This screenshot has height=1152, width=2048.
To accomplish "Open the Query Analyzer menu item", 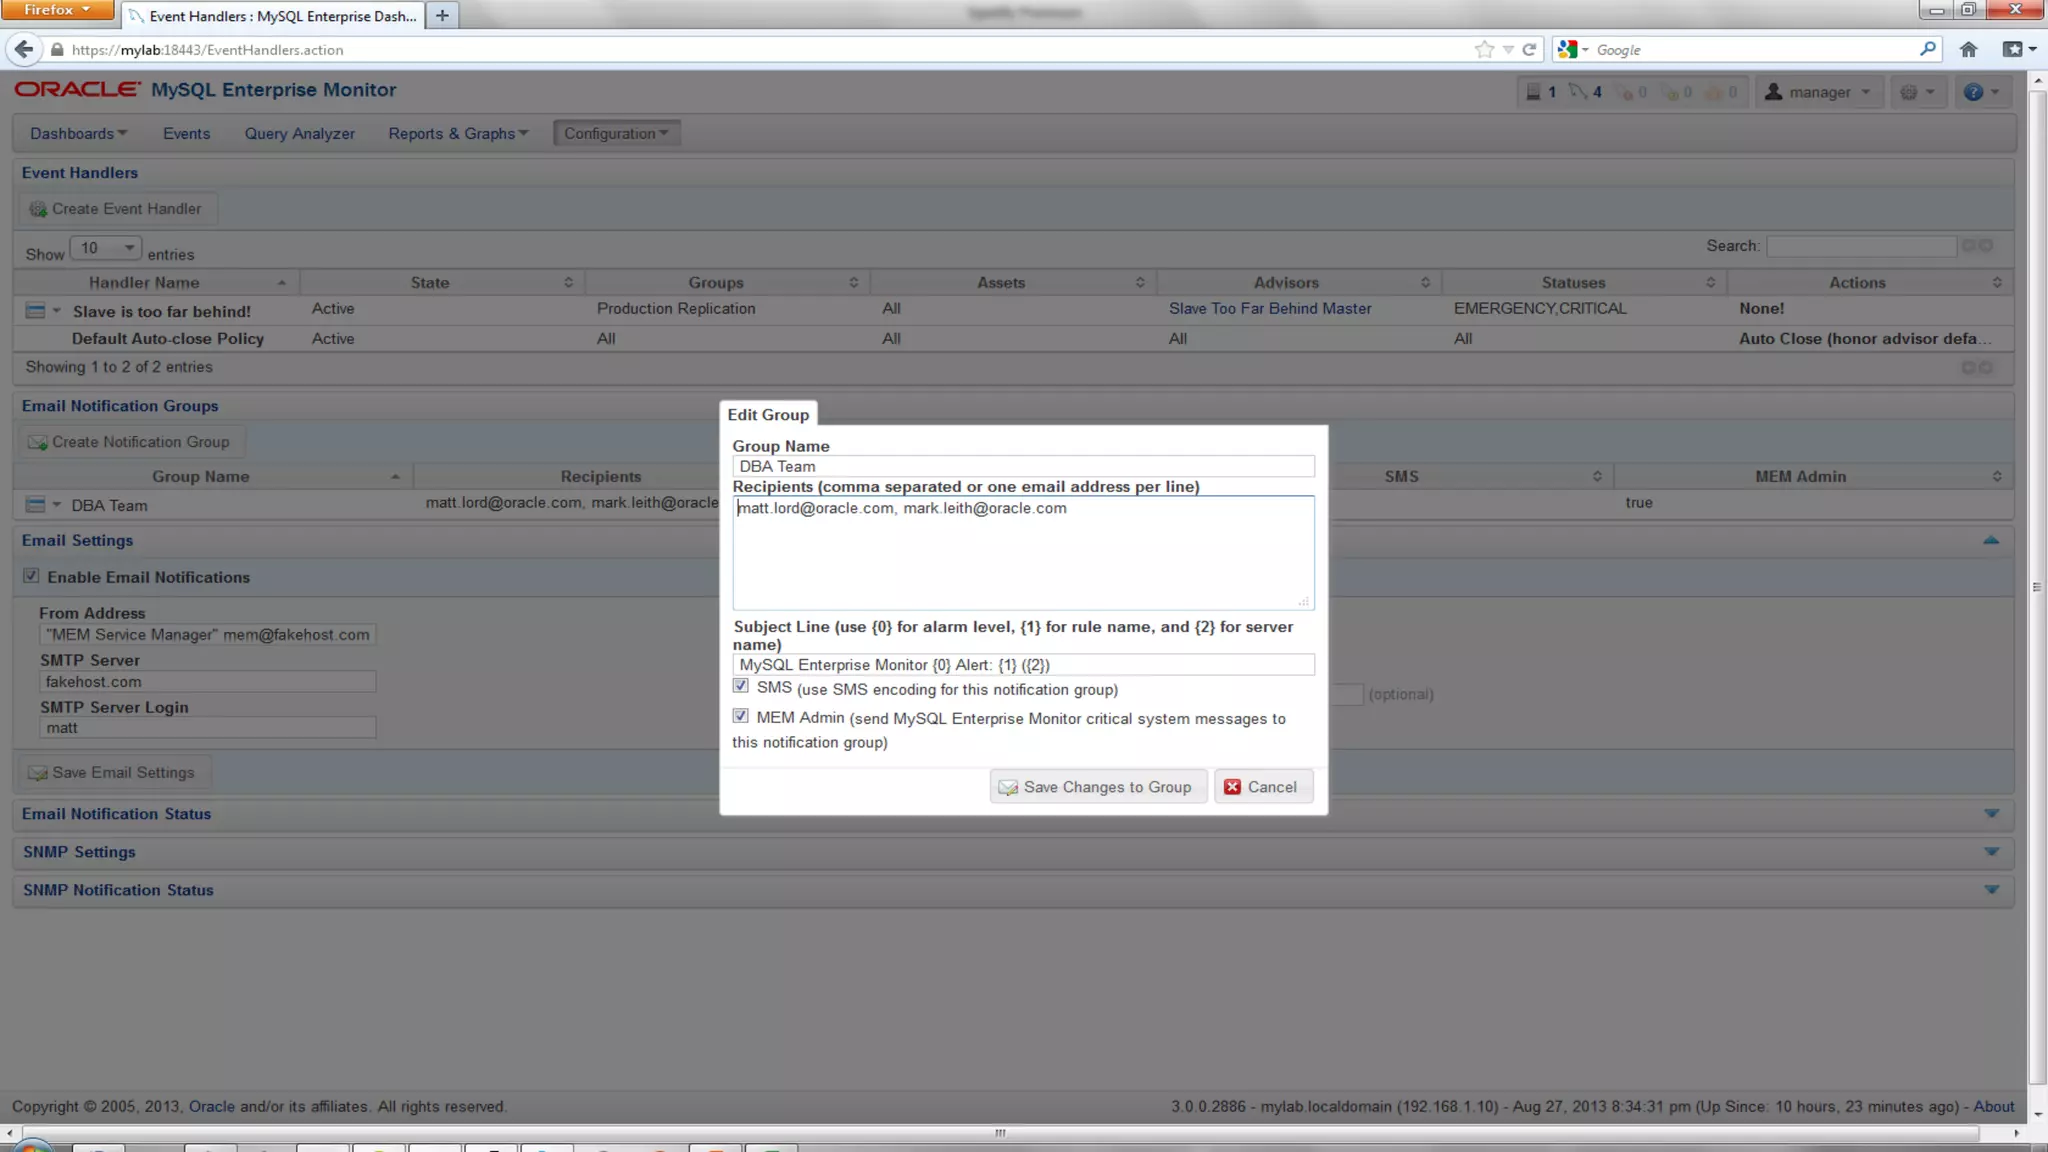I will click(300, 133).
